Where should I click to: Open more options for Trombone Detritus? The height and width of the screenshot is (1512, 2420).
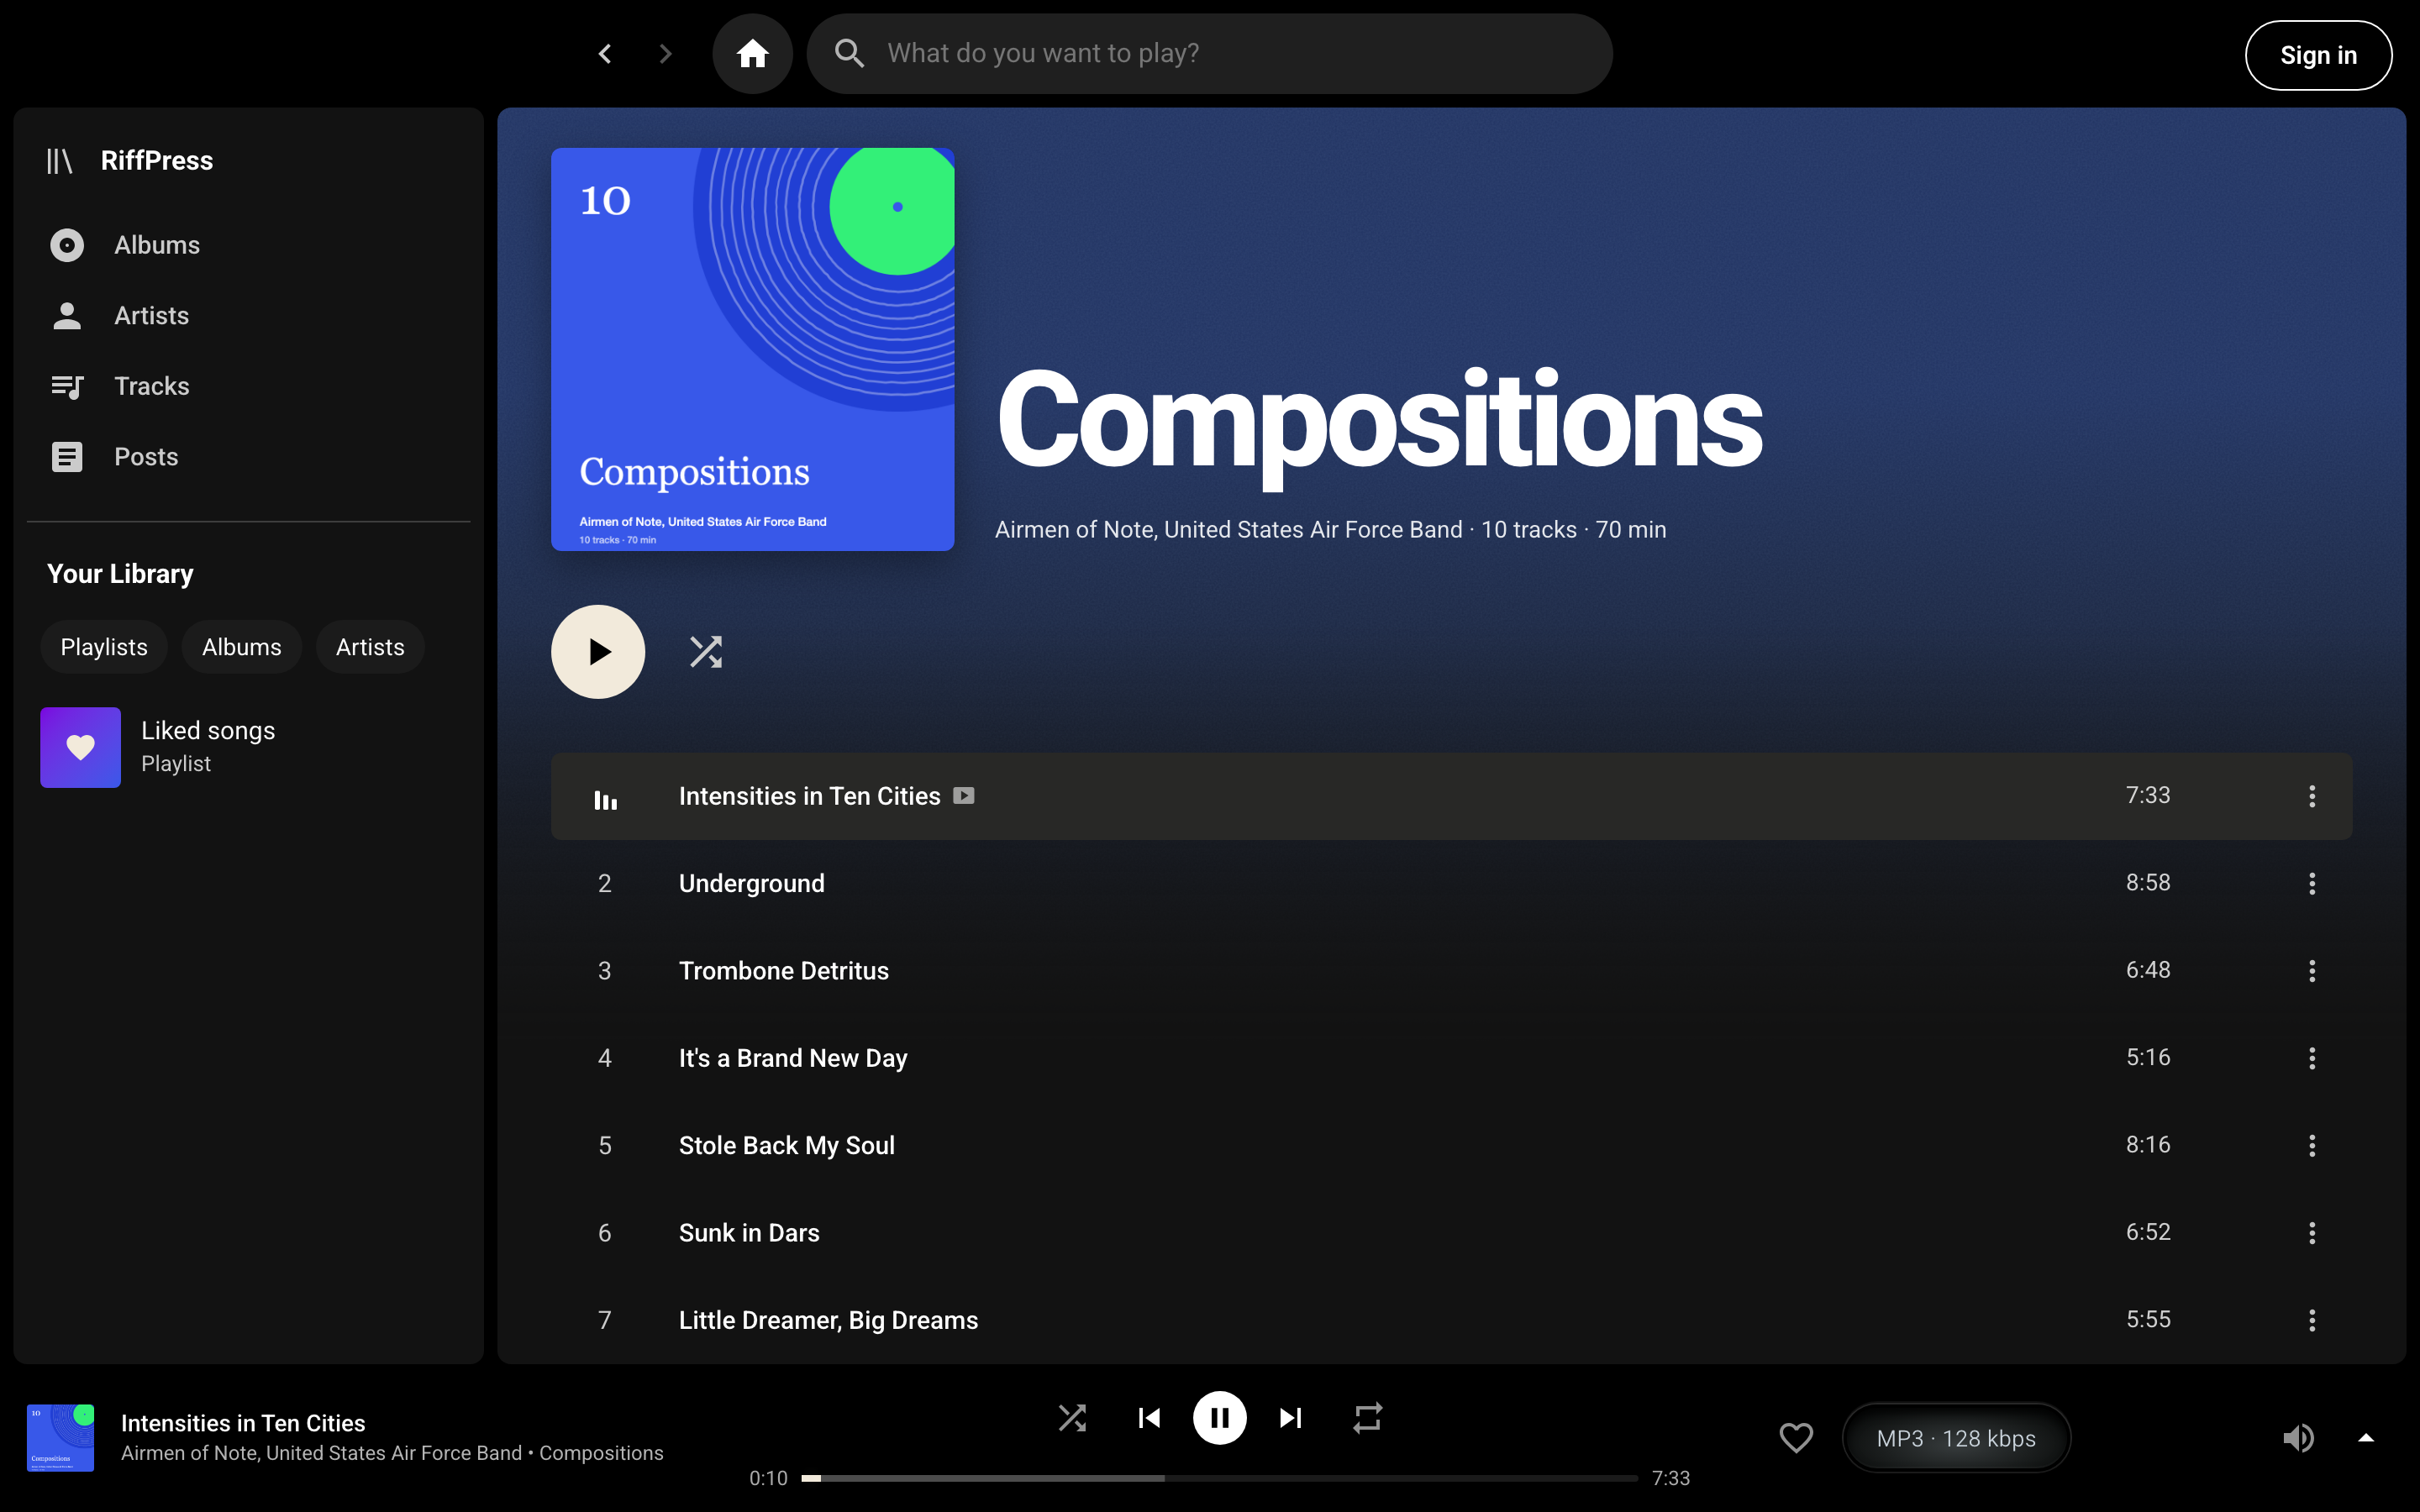pos(2312,971)
